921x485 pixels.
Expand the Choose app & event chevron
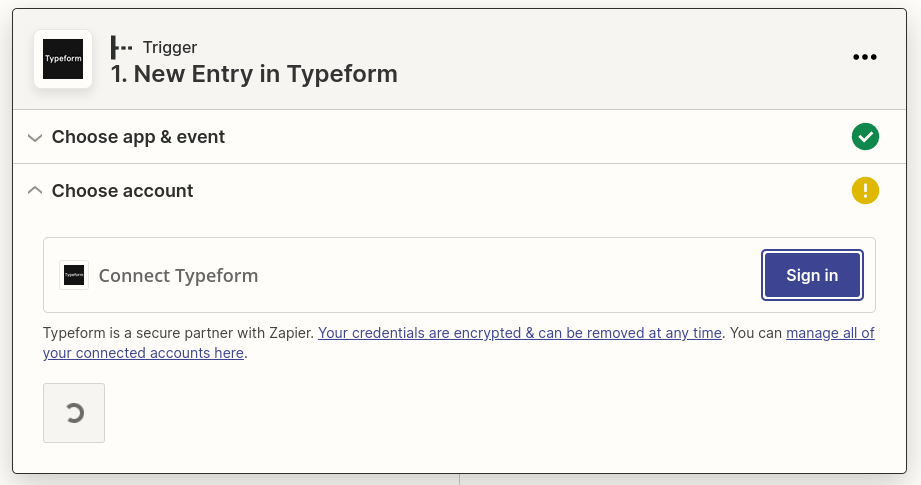tap(35, 138)
